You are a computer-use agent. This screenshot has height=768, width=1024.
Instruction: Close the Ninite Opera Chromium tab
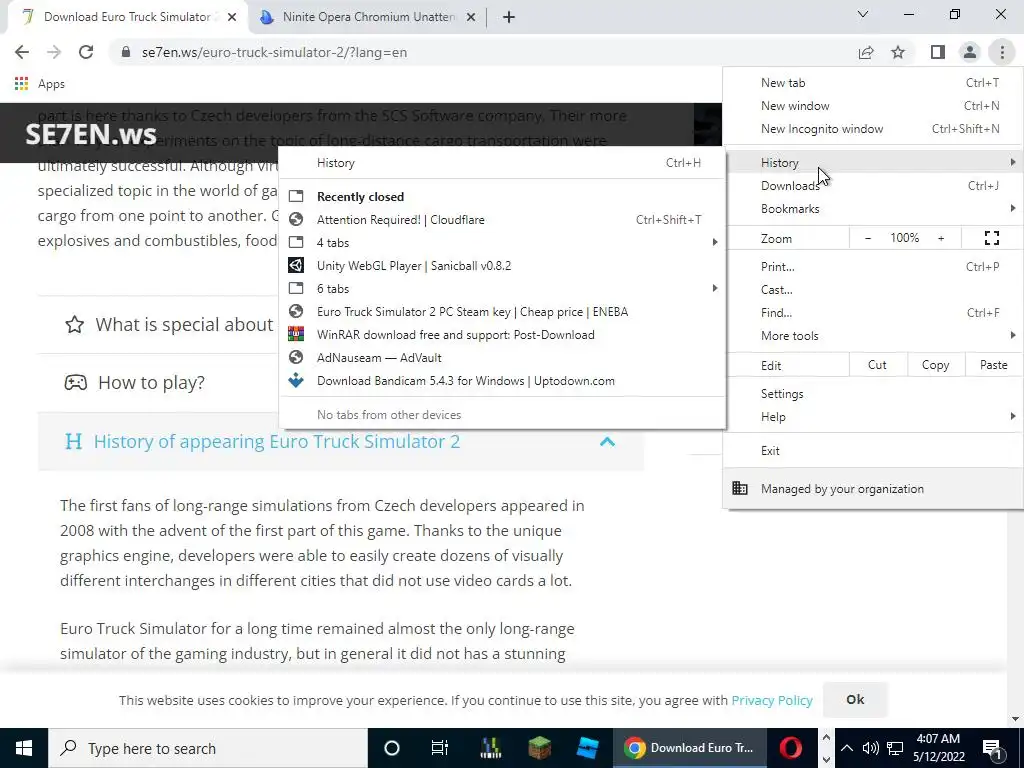pyautogui.click(x=471, y=17)
